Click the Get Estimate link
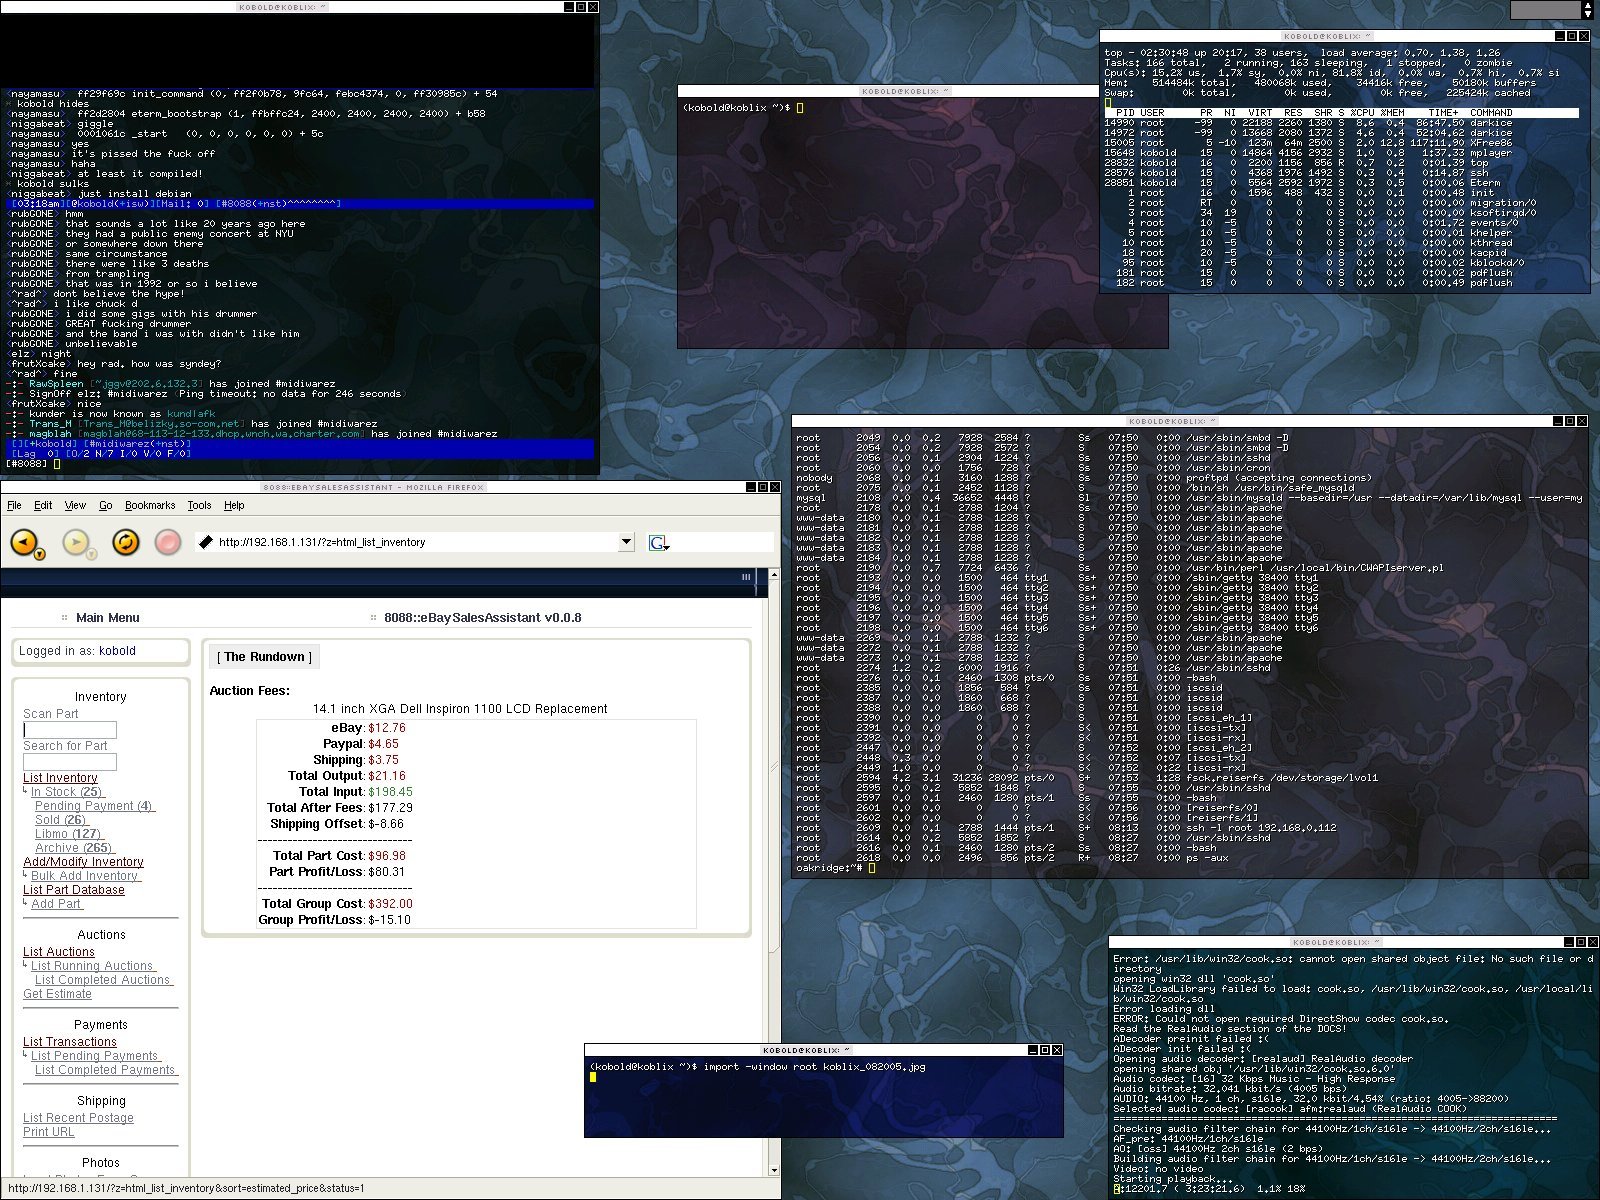The height and width of the screenshot is (1200, 1600). click(x=57, y=994)
